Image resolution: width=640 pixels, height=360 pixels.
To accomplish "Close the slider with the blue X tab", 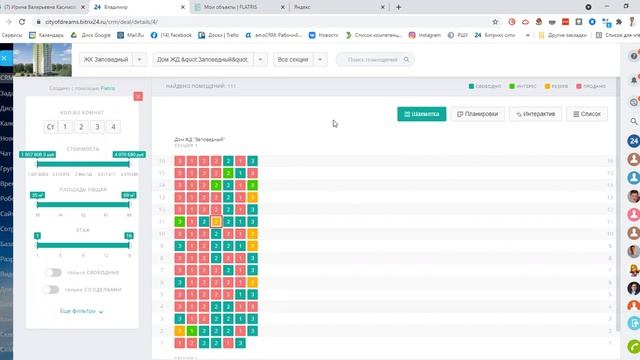I will [5, 58].
